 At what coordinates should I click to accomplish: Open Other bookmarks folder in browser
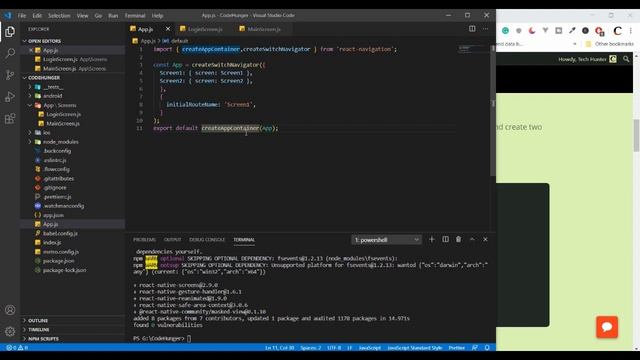610,44
